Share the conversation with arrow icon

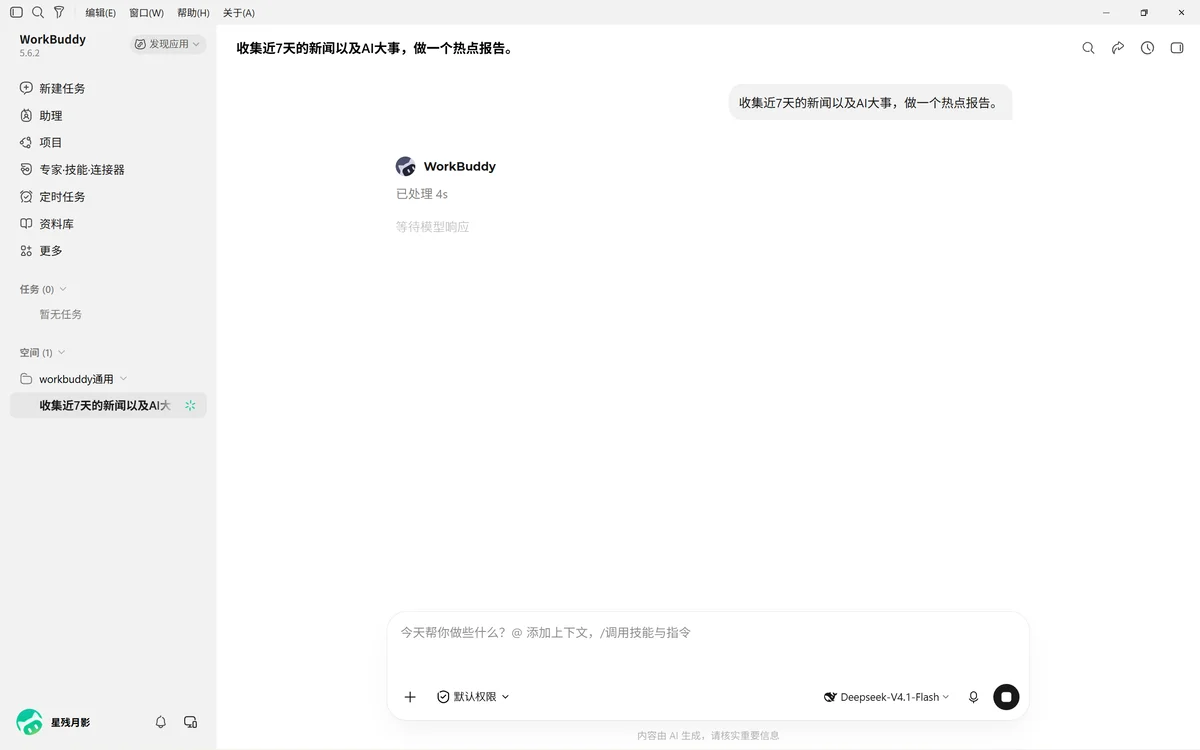1118,48
